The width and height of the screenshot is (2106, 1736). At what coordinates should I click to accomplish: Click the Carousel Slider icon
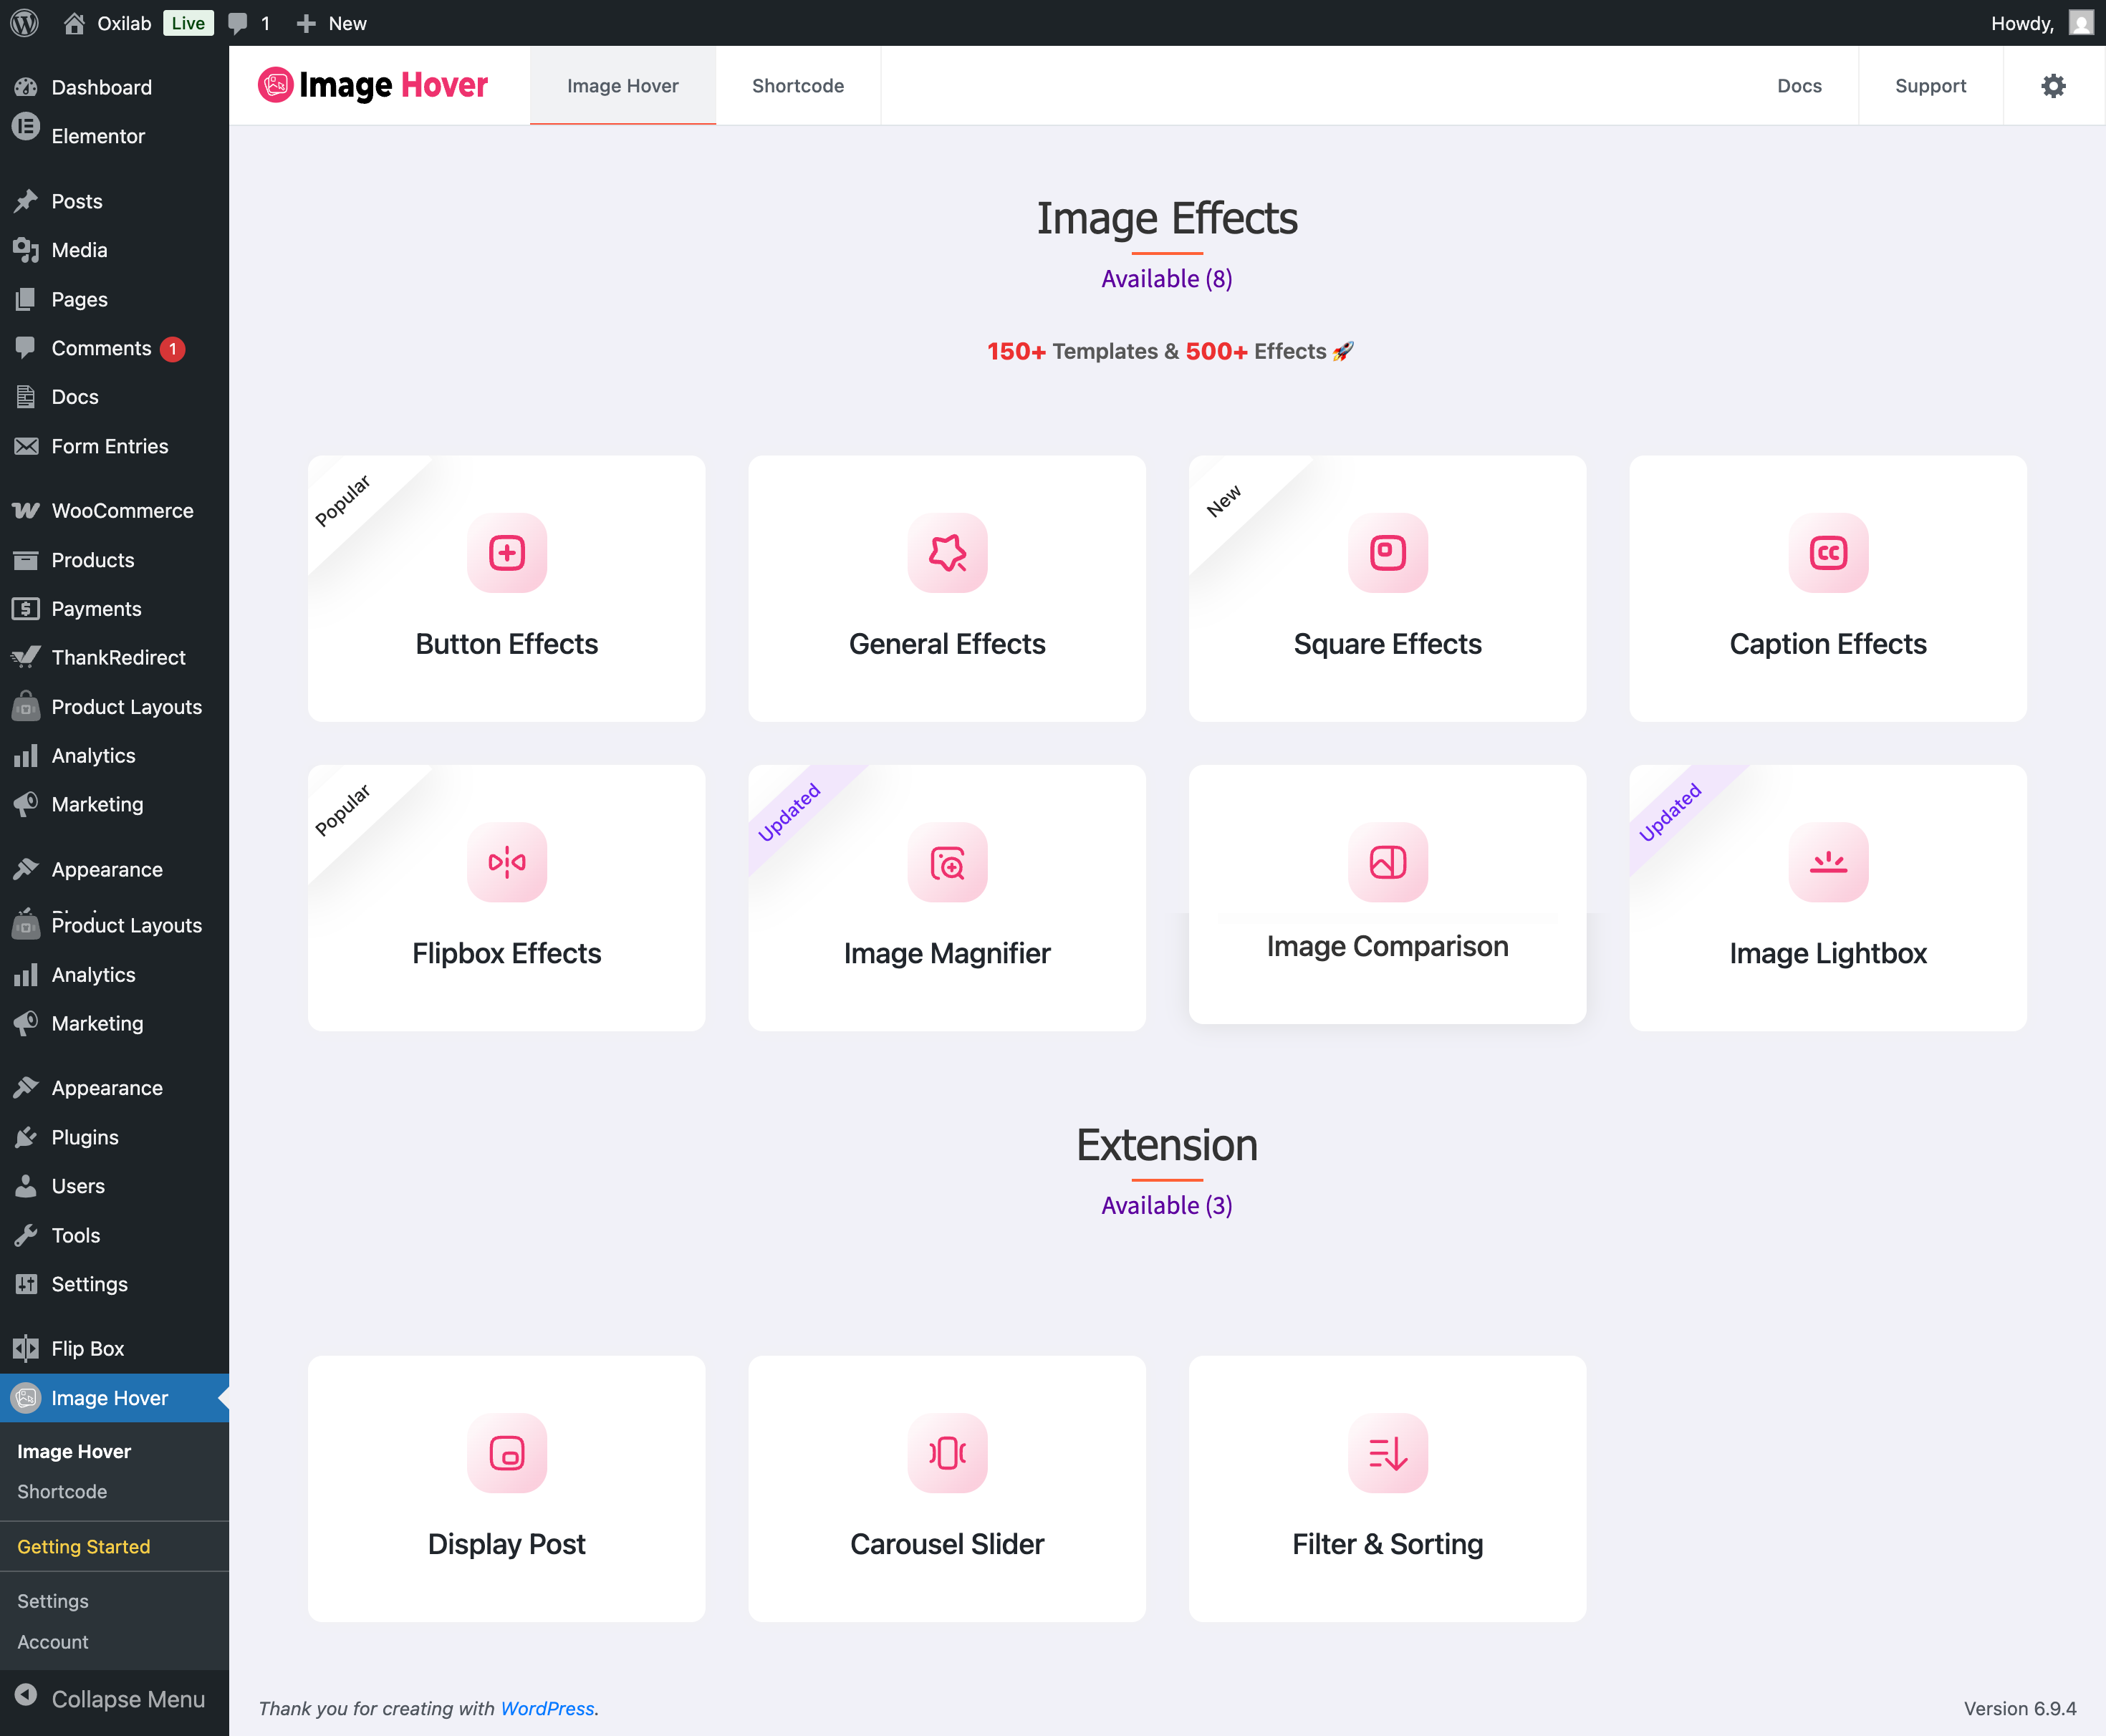point(947,1453)
